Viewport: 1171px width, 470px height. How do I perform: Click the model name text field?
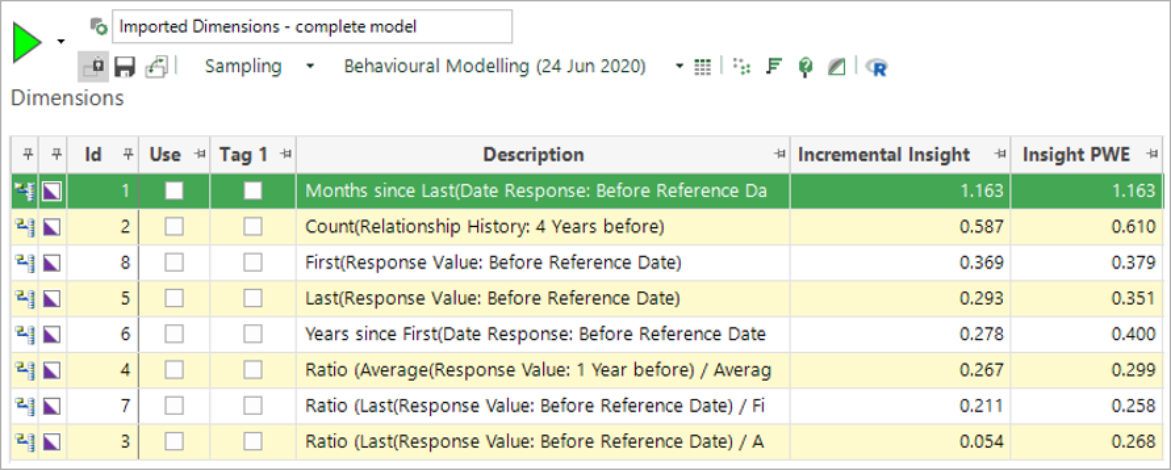312,26
